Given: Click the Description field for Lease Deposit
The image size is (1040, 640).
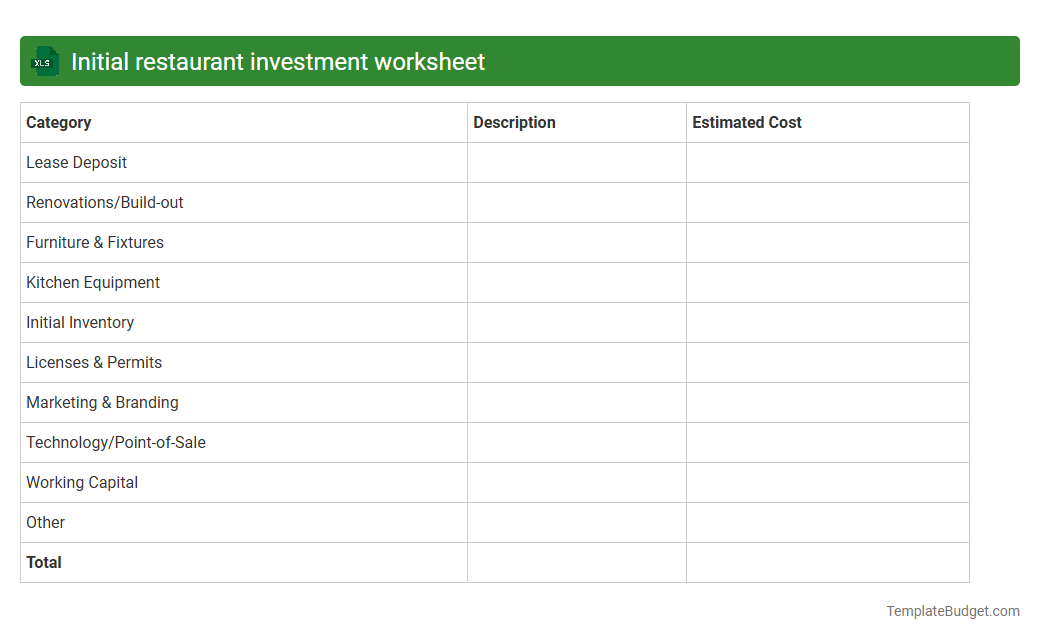Looking at the screenshot, I should (x=576, y=162).
